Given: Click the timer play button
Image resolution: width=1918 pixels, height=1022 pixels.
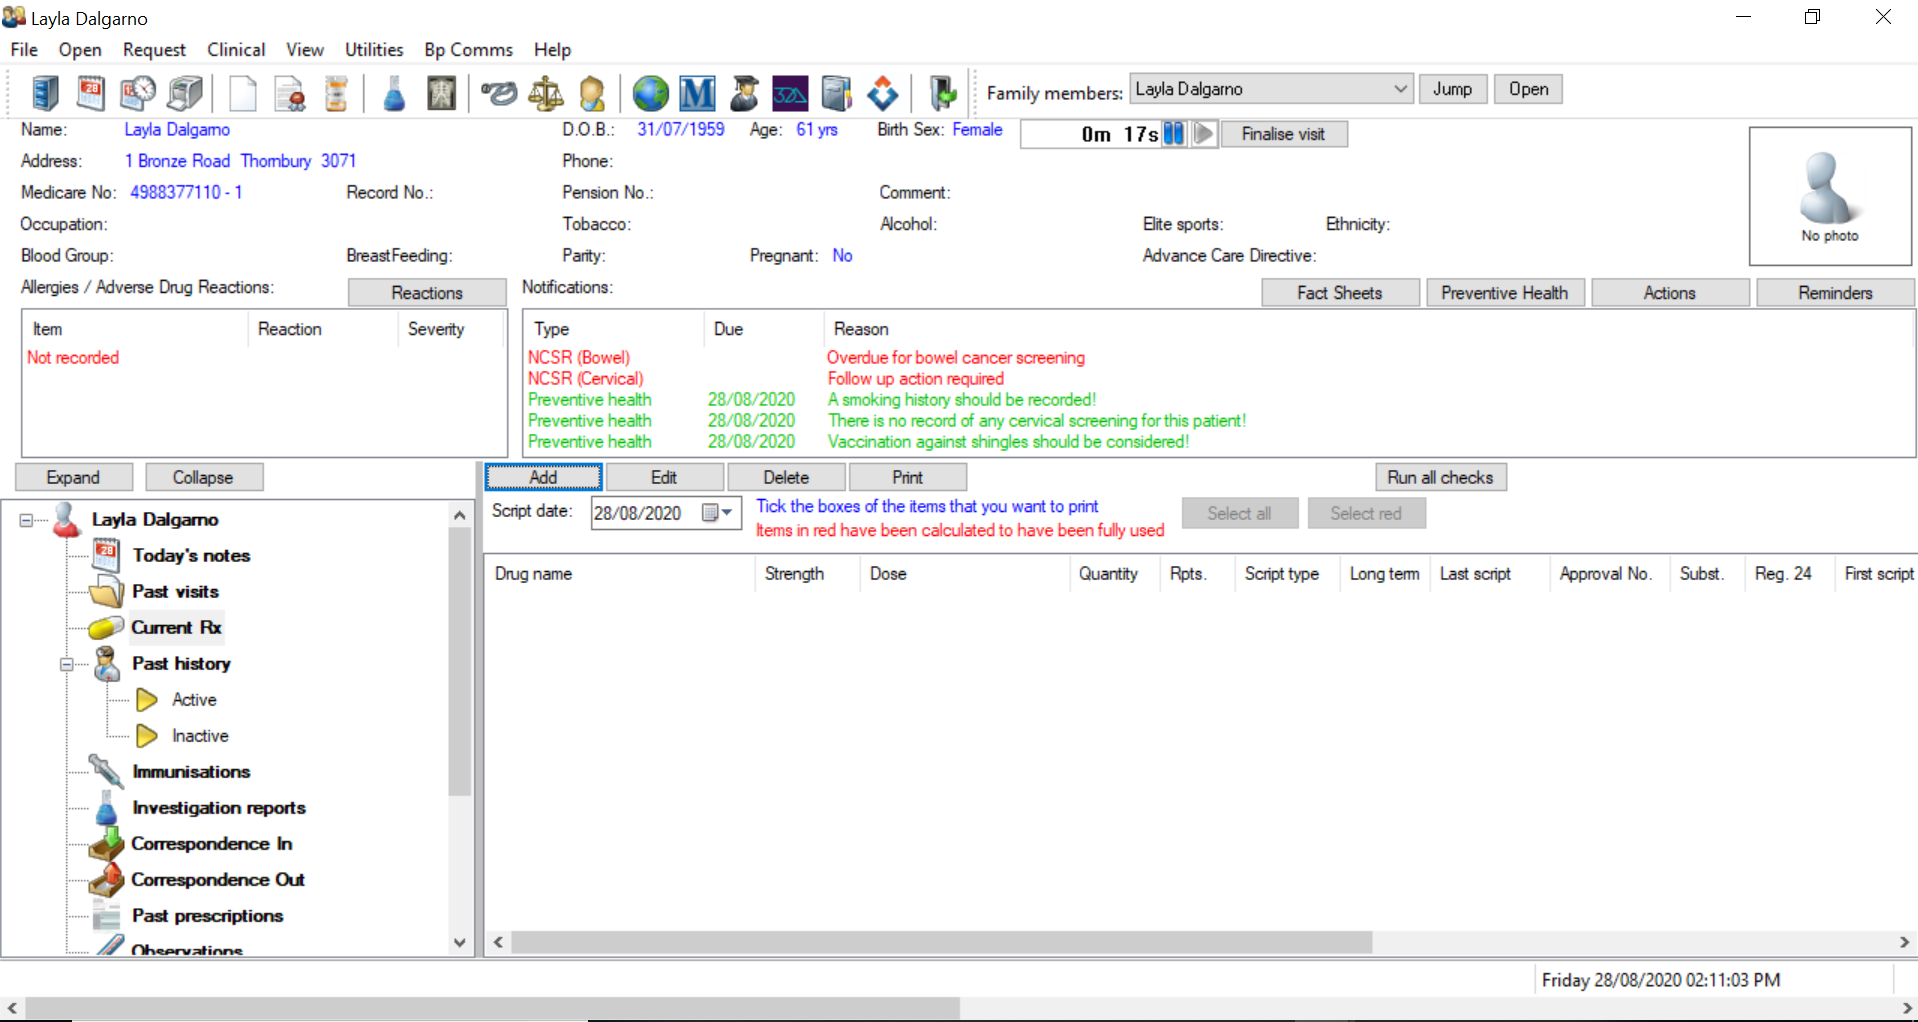Looking at the screenshot, I should point(1204,134).
